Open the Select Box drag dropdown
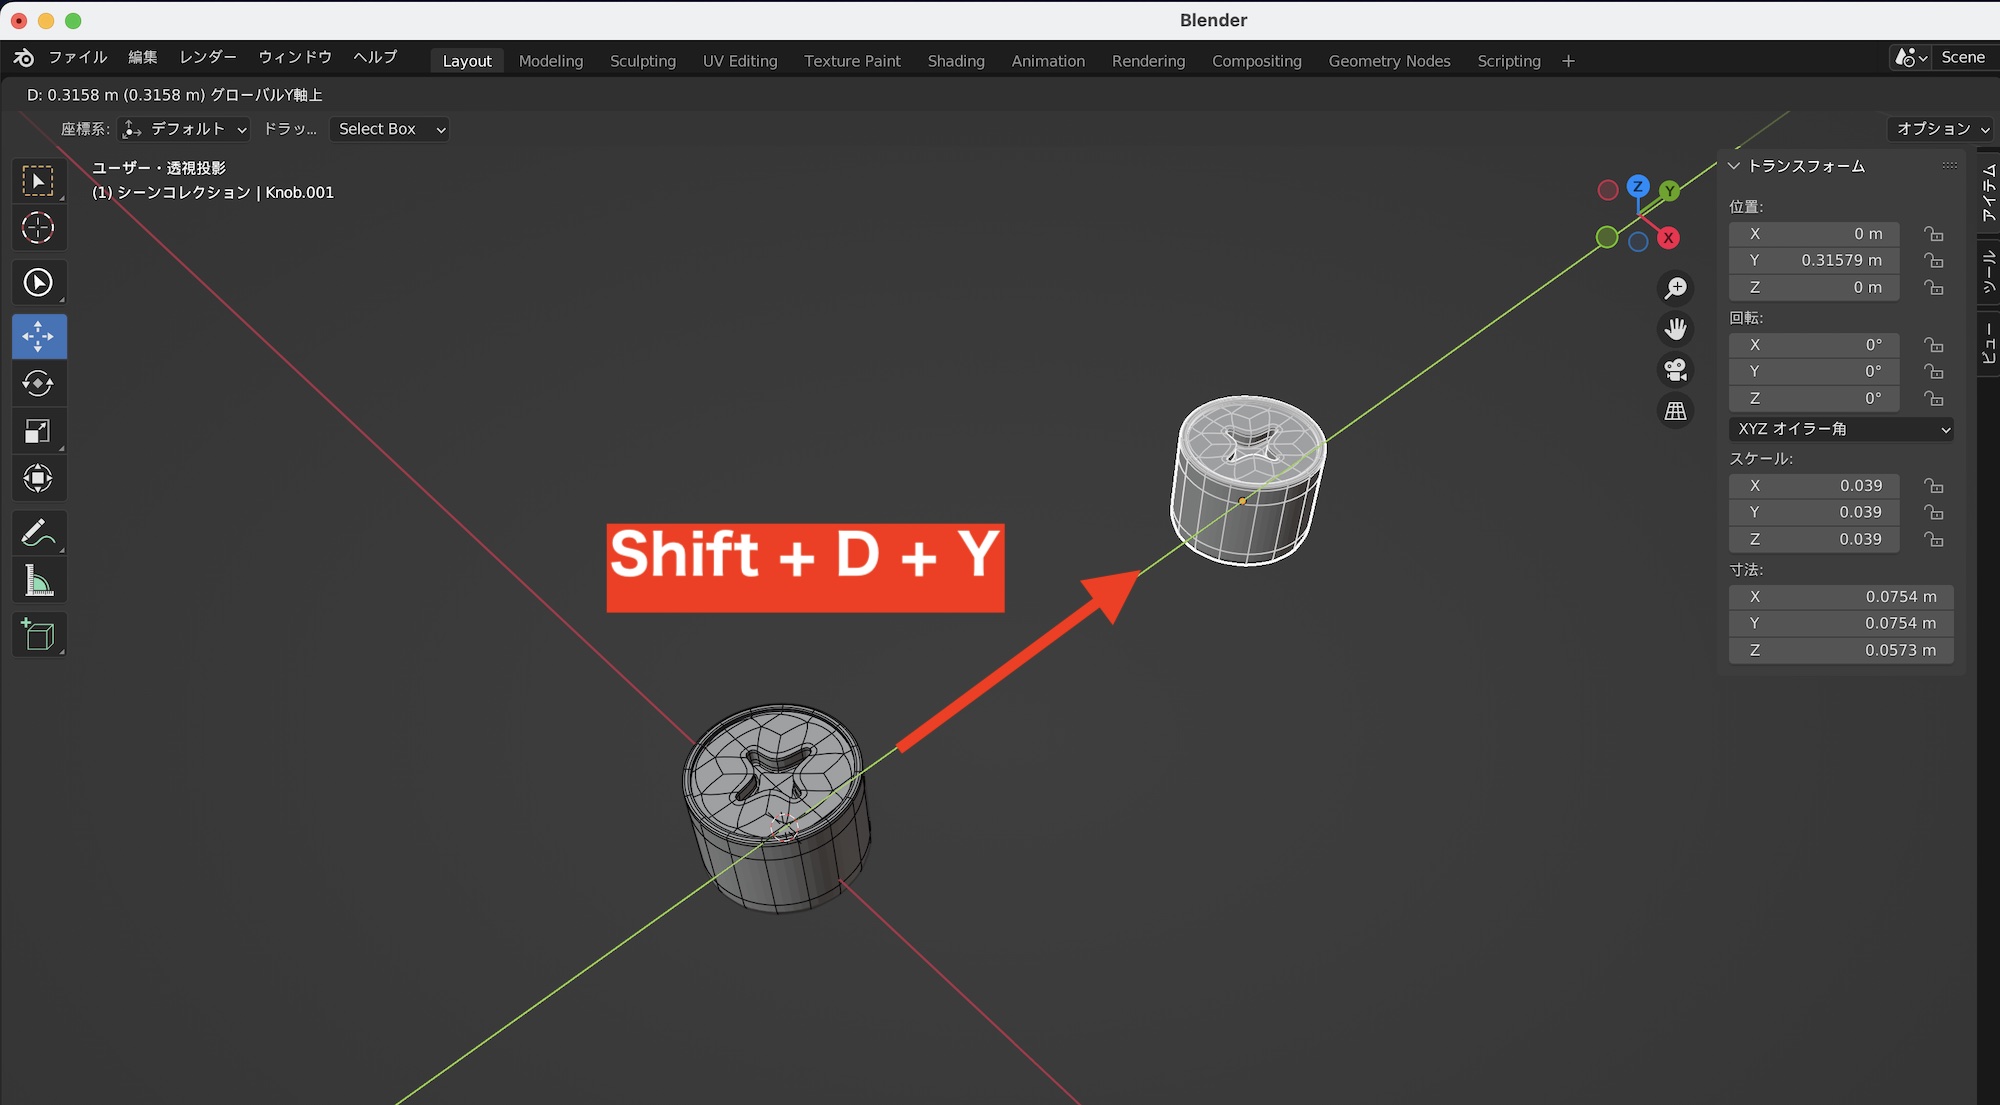 [x=390, y=129]
